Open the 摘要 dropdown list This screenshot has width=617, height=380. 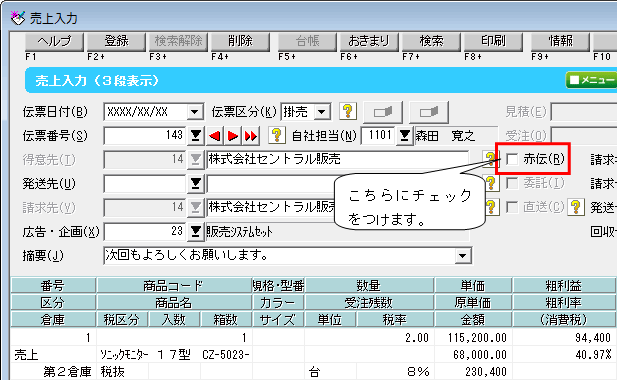[x=463, y=256]
